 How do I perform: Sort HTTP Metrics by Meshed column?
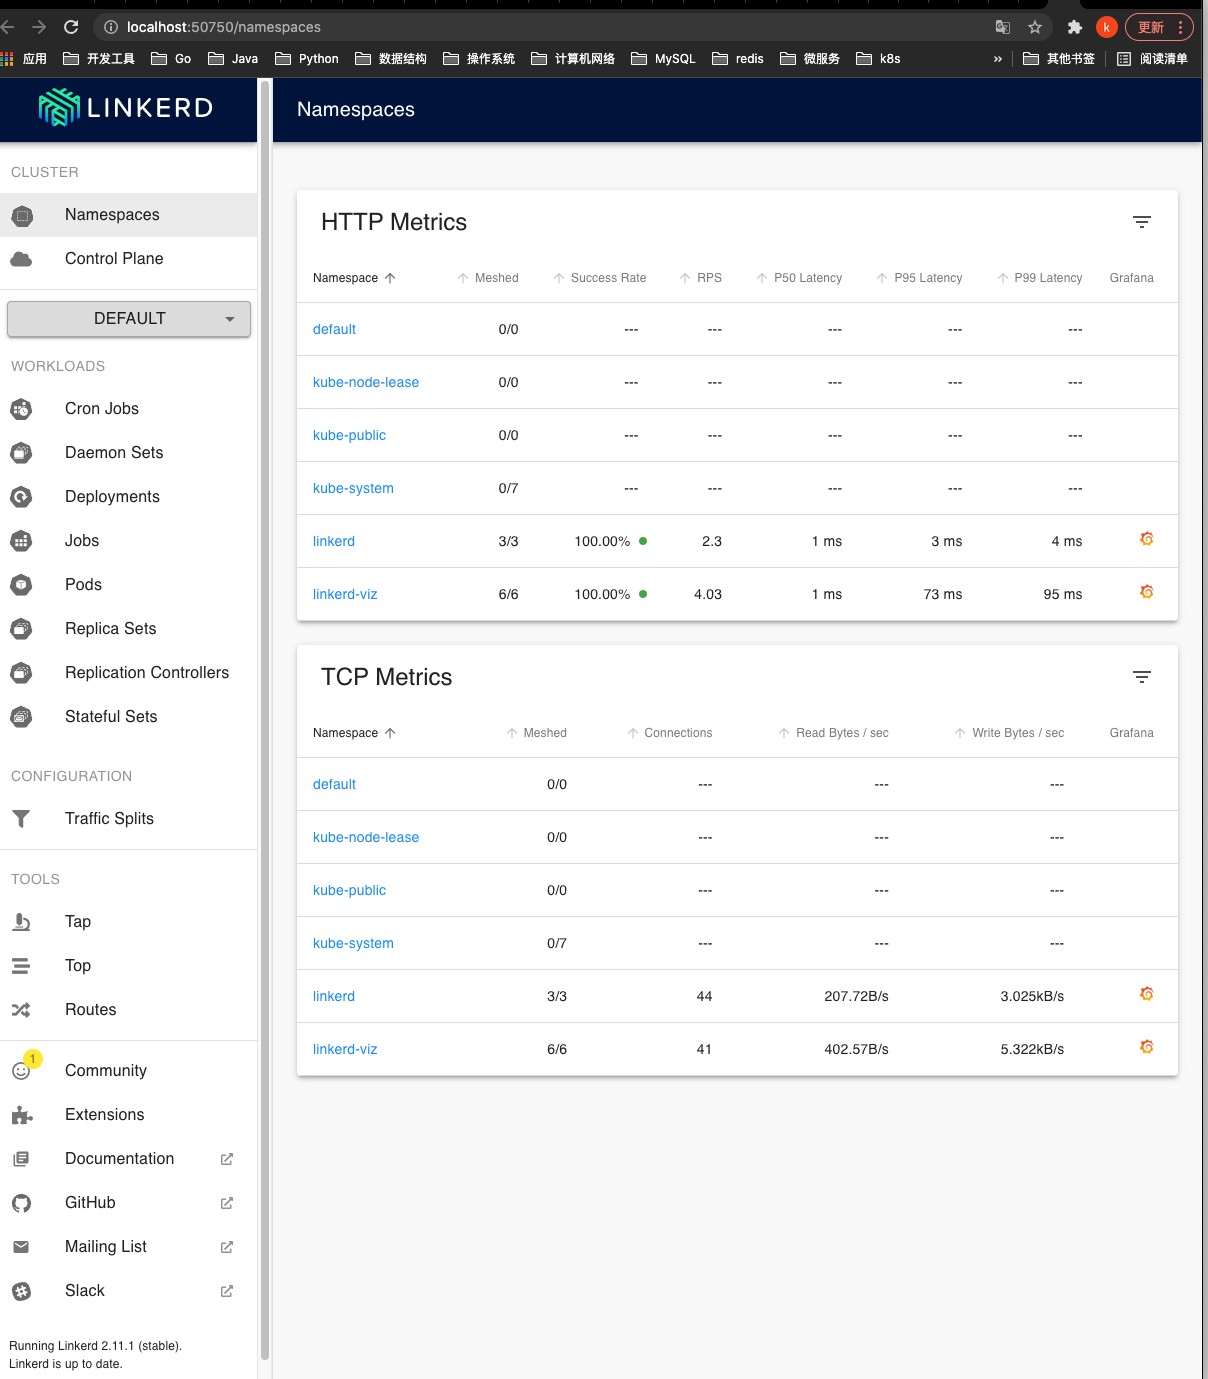pos(488,278)
